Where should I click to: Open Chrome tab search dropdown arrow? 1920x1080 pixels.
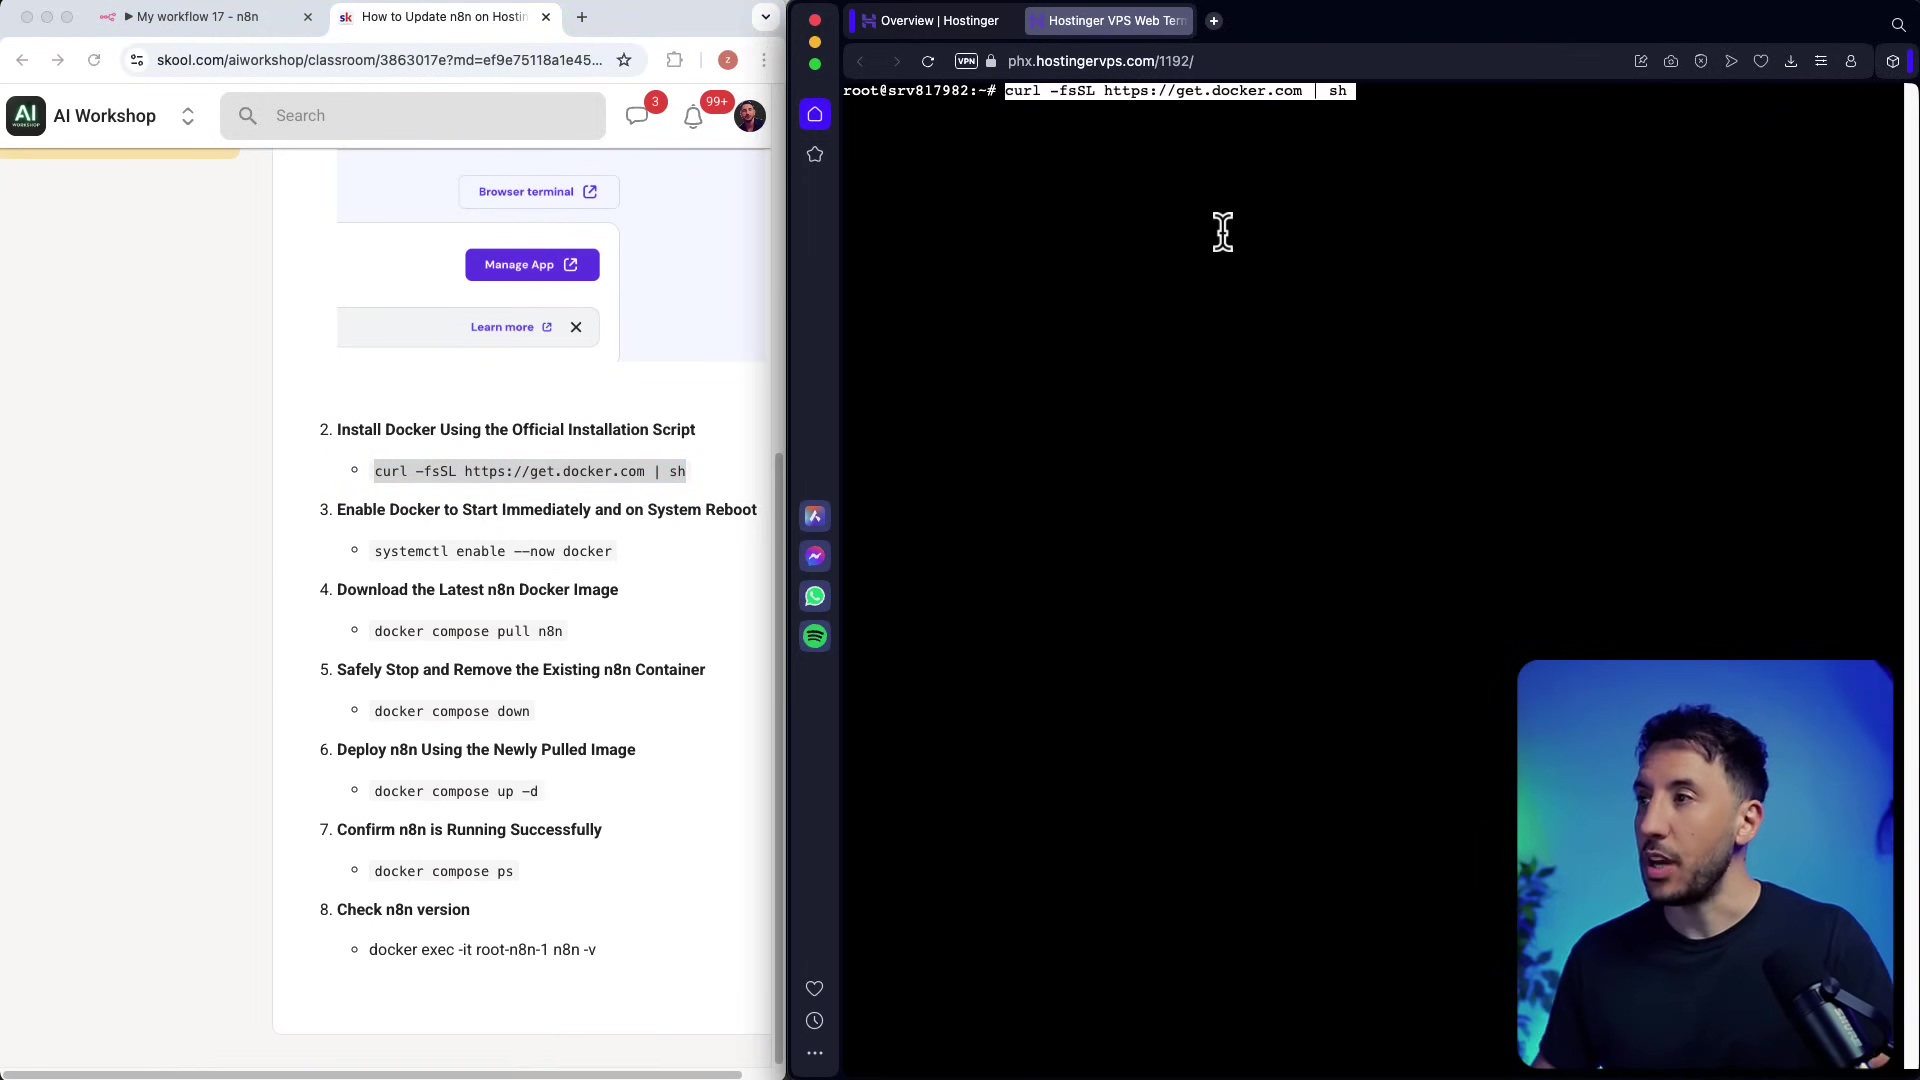pyautogui.click(x=765, y=17)
